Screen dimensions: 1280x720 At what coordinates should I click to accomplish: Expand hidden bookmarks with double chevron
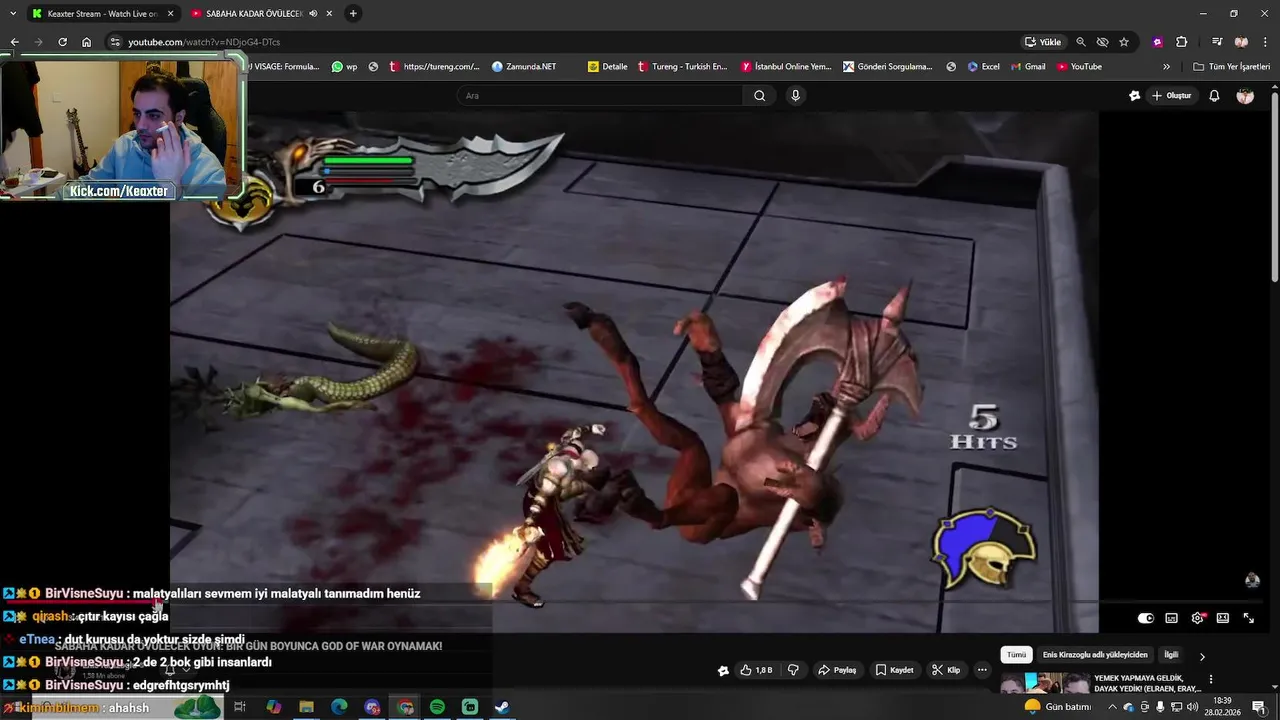pyautogui.click(x=1166, y=67)
